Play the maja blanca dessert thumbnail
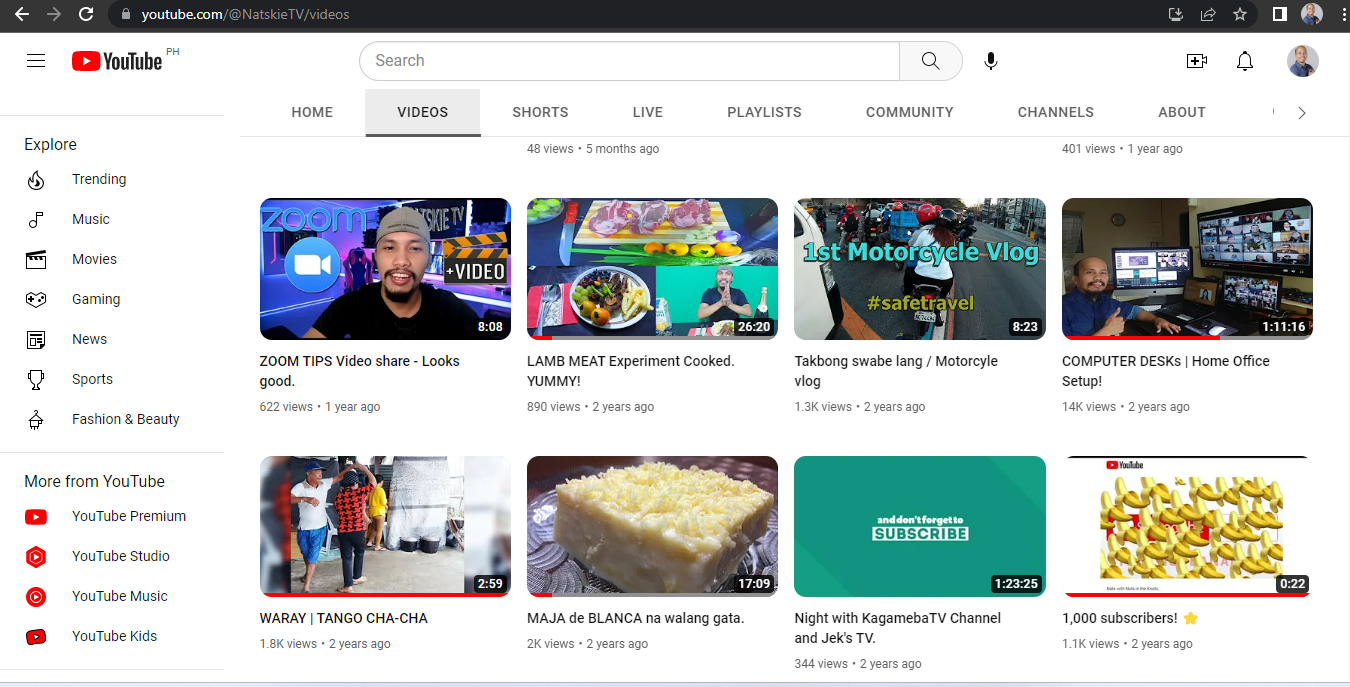The width and height of the screenshot is (1350, 687). [652, 527]
